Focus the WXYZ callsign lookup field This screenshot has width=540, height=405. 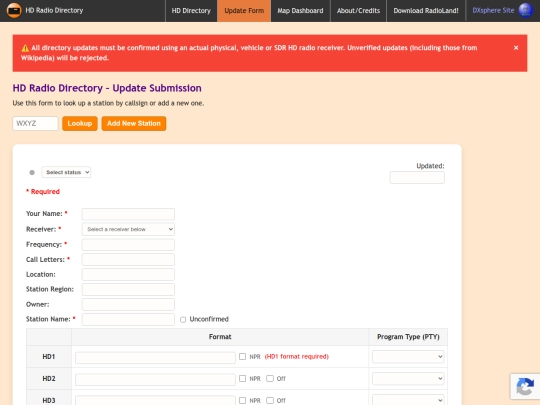(x=35, y=123)
